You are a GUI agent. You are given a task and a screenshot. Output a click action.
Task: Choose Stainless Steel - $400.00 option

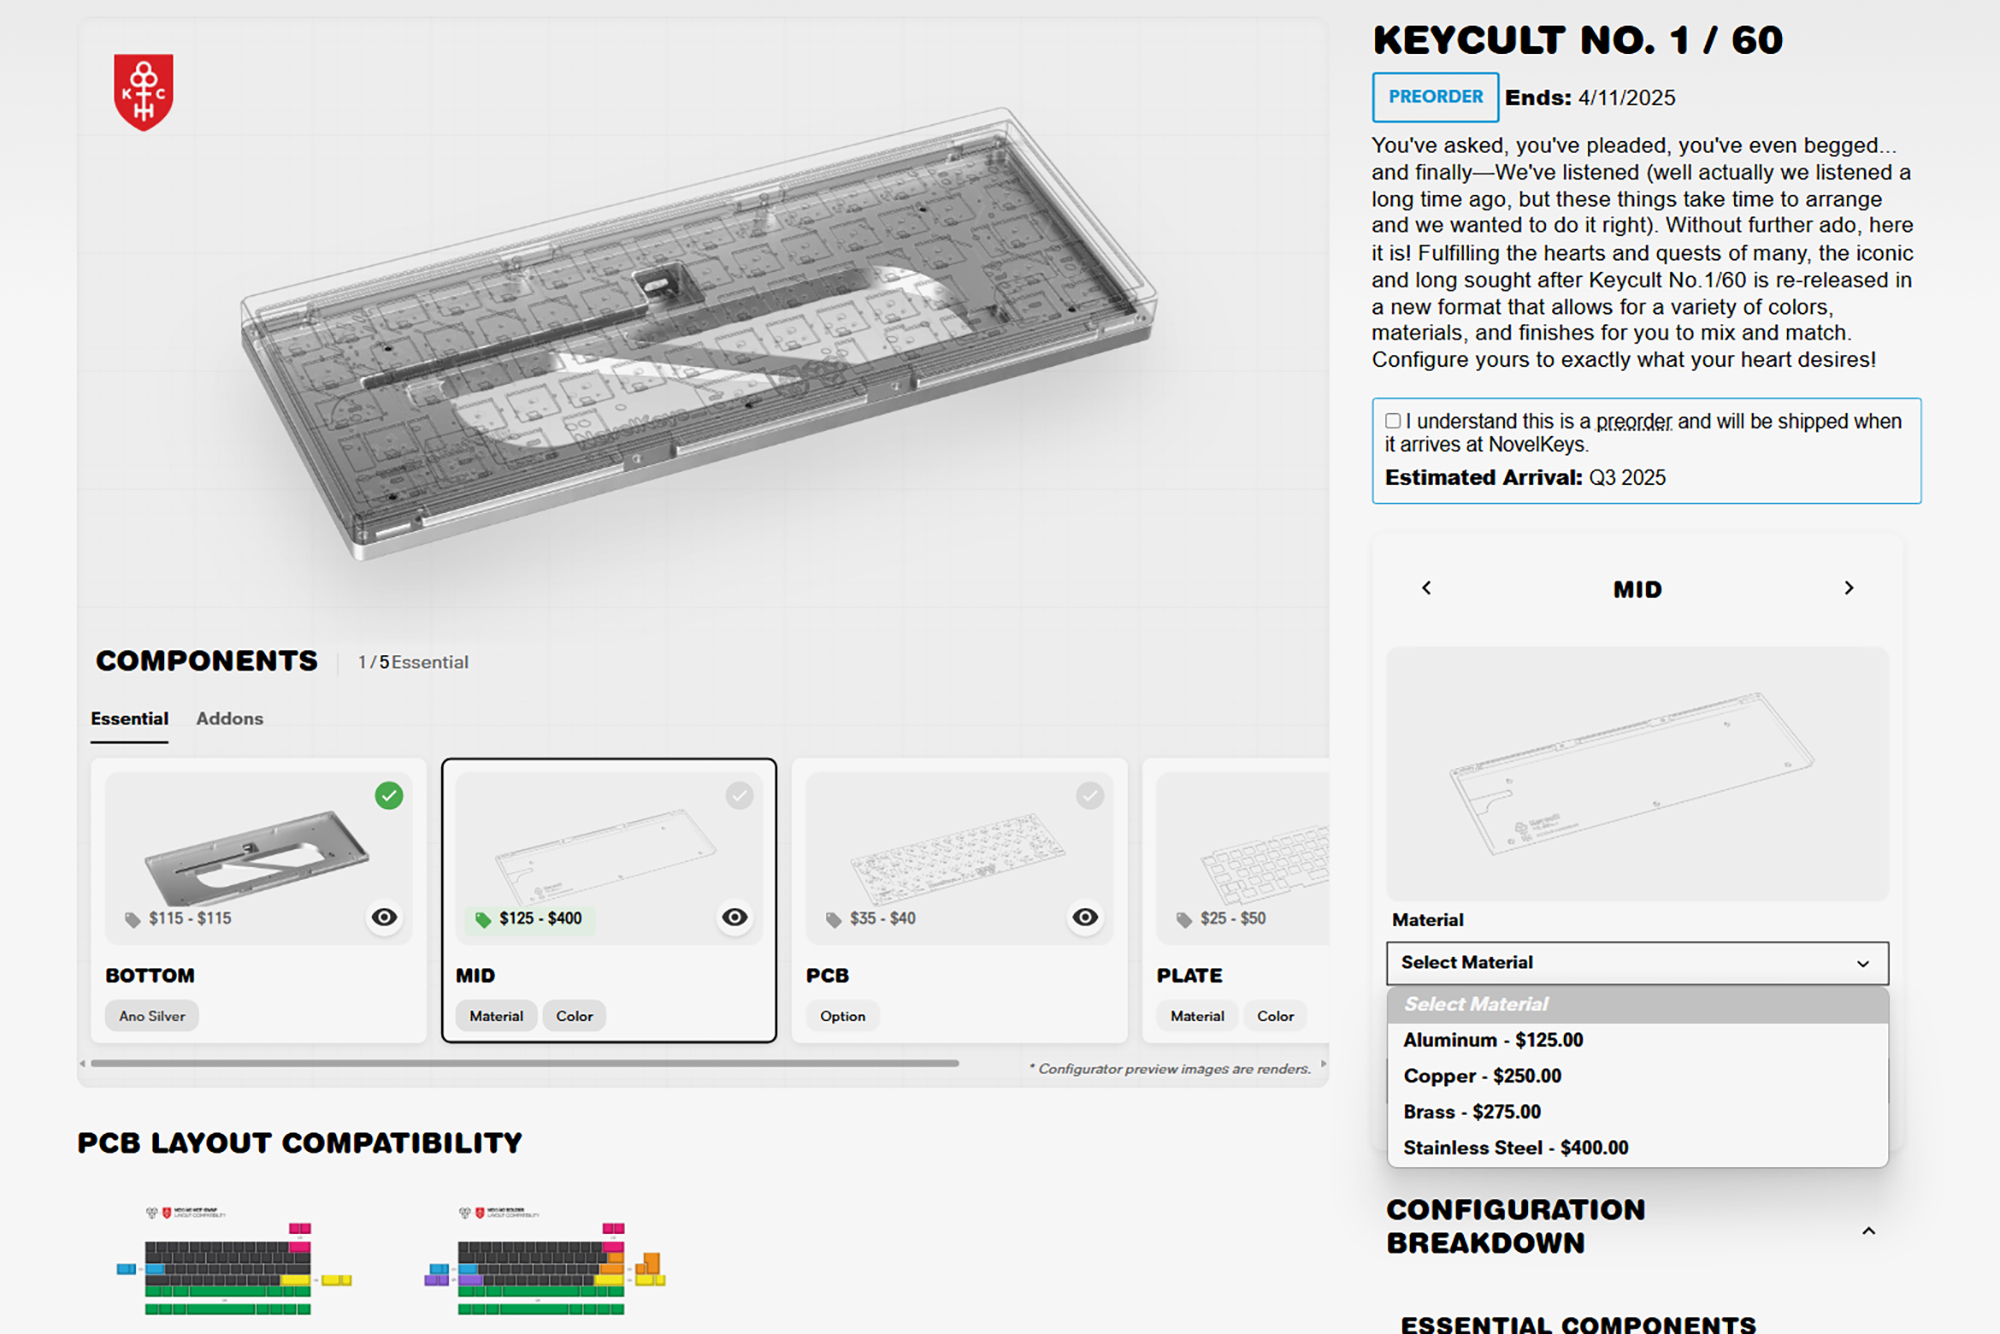(1515, 1148)
